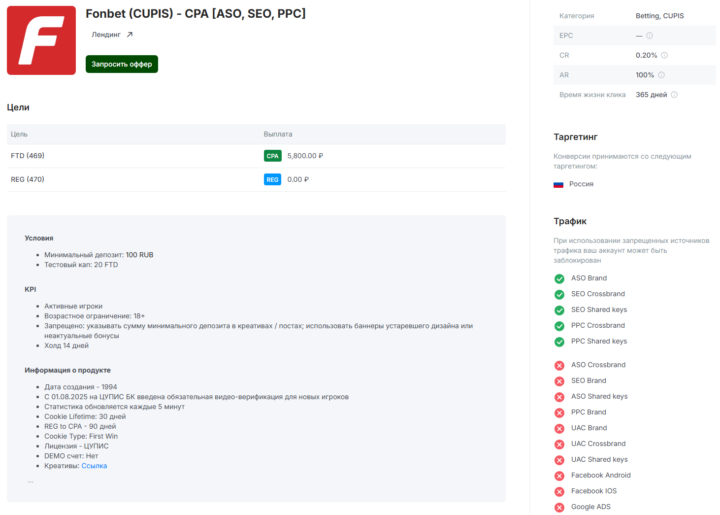Click the red cross icon for ASO Crossbrand
Screen dimensions: 720x515
[x=559, y=365]
